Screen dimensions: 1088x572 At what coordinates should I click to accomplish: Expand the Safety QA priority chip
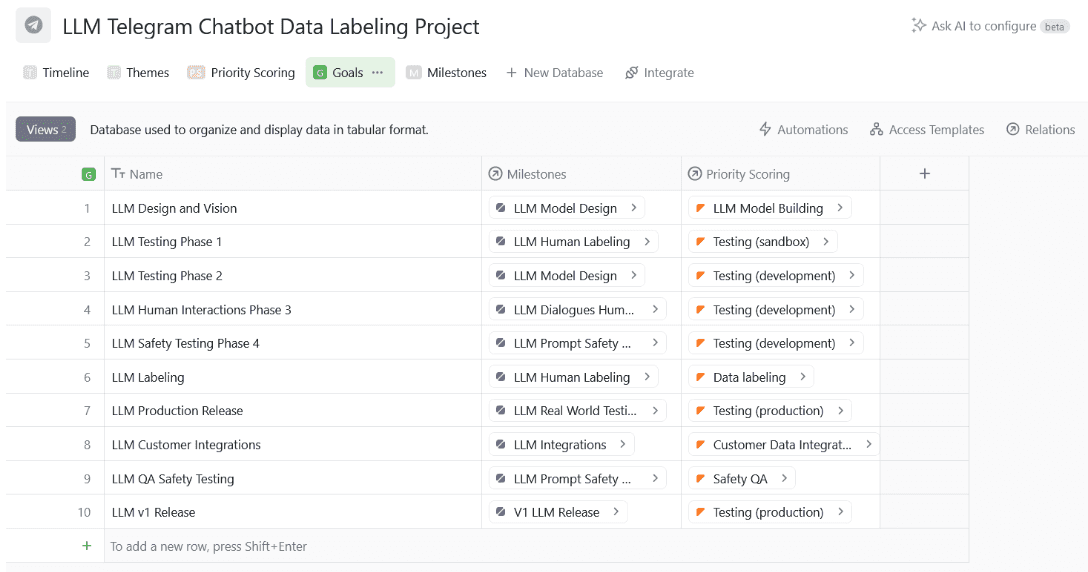tap(784, 479)
